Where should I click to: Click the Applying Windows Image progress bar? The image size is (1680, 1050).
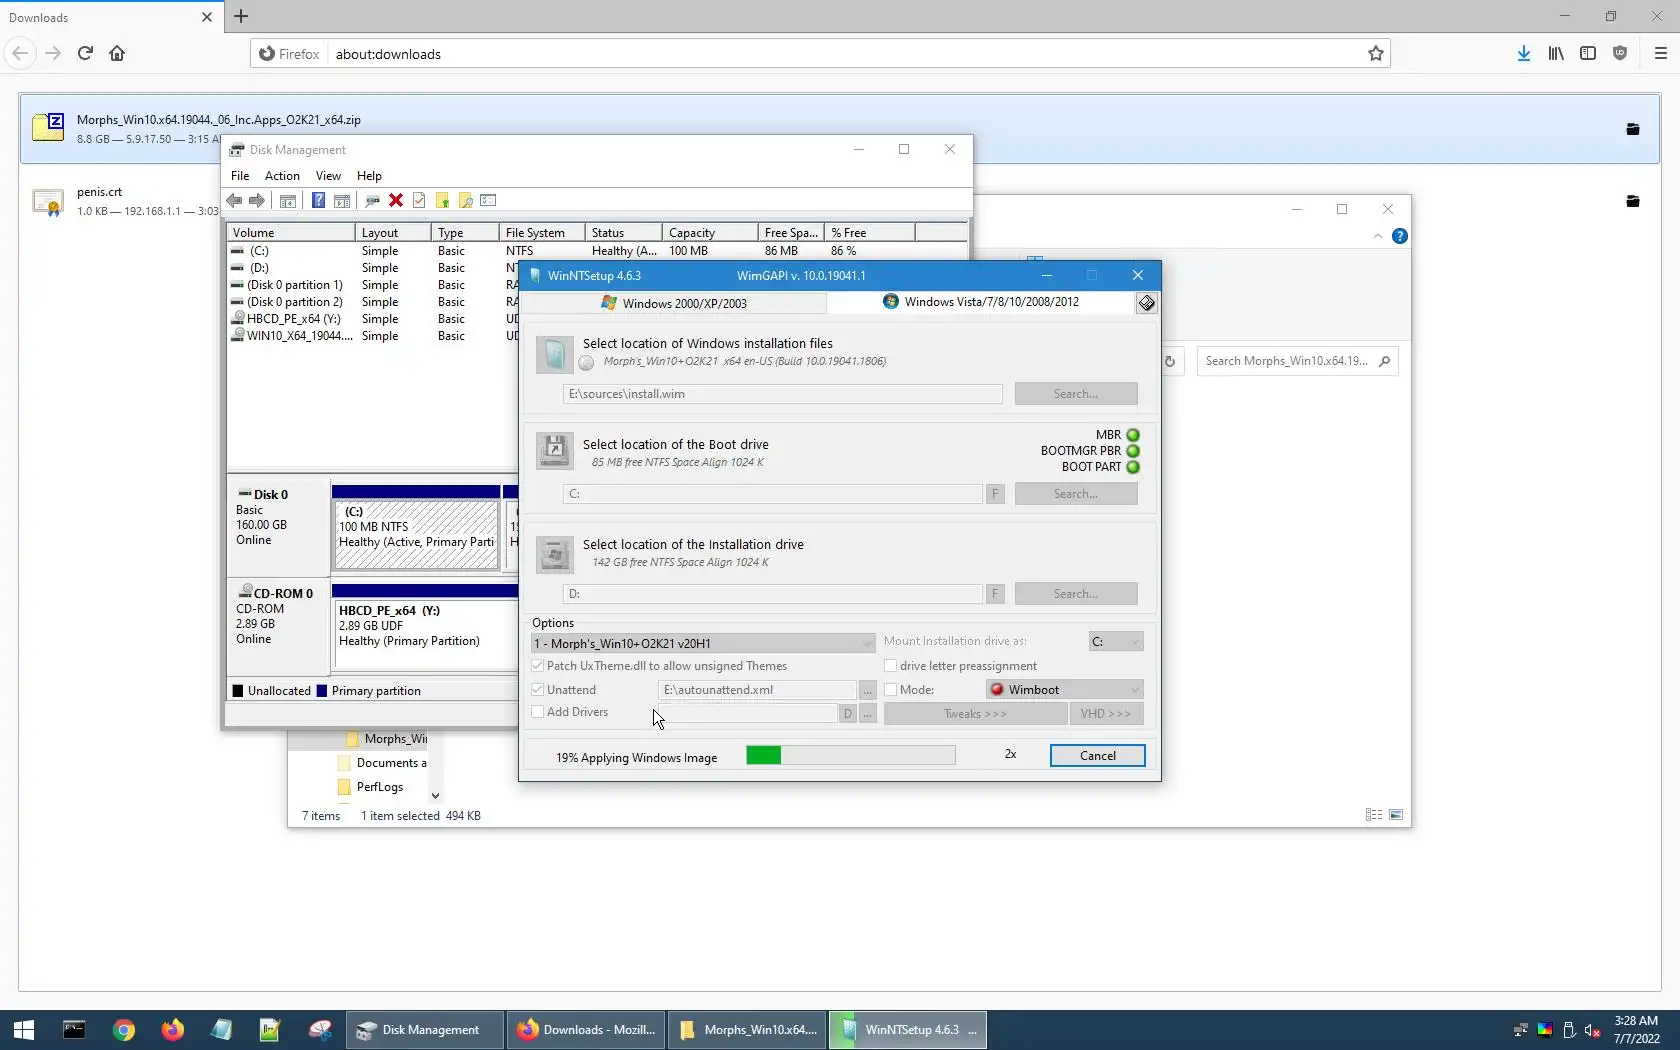(x=851, y=756)
